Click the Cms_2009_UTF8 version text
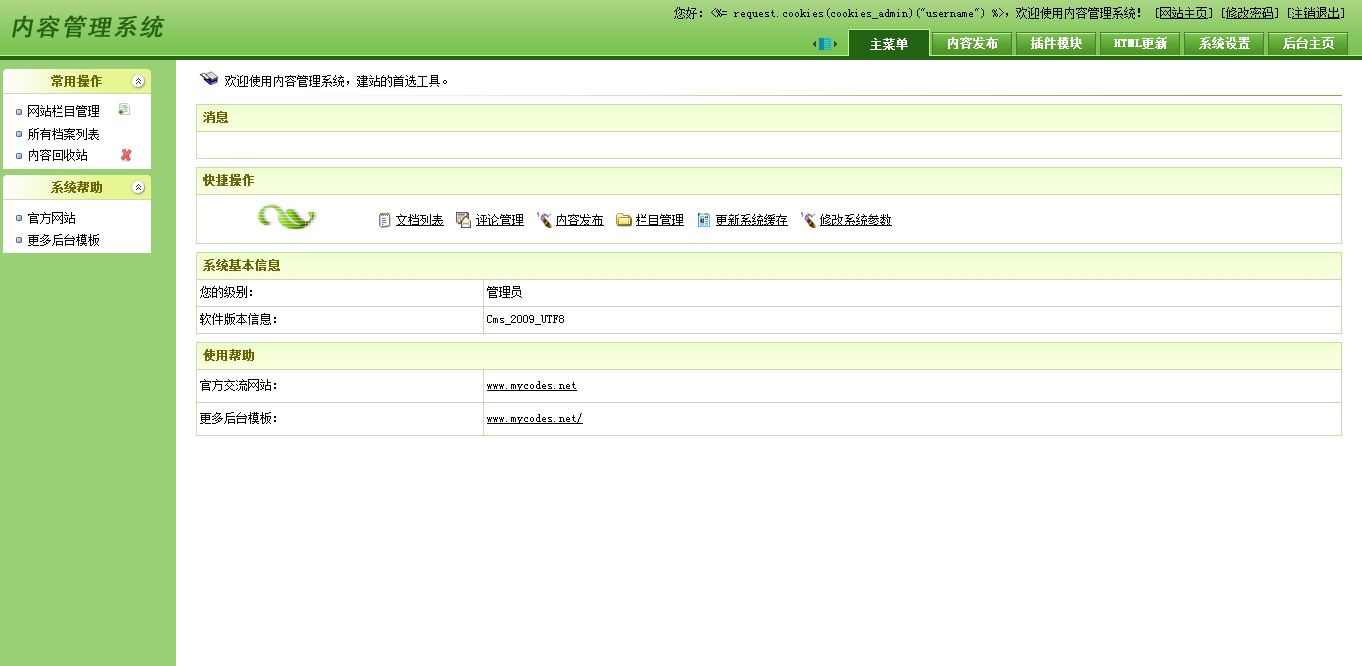 tap(526, 320)
